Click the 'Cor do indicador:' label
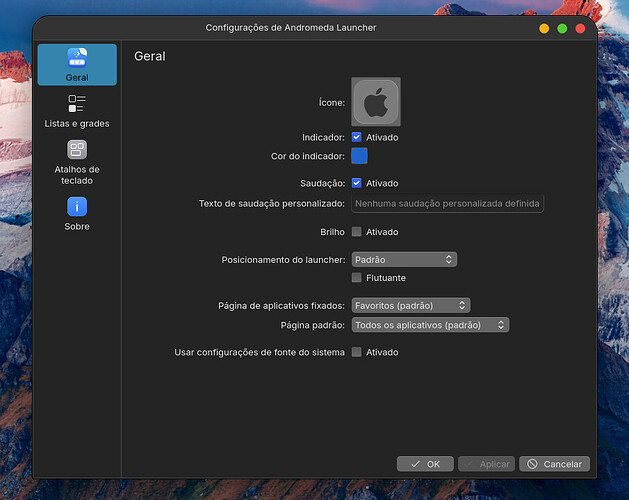The height and width of the screenshot is (500, 629). pyautogui.click(x=308, y=156)
